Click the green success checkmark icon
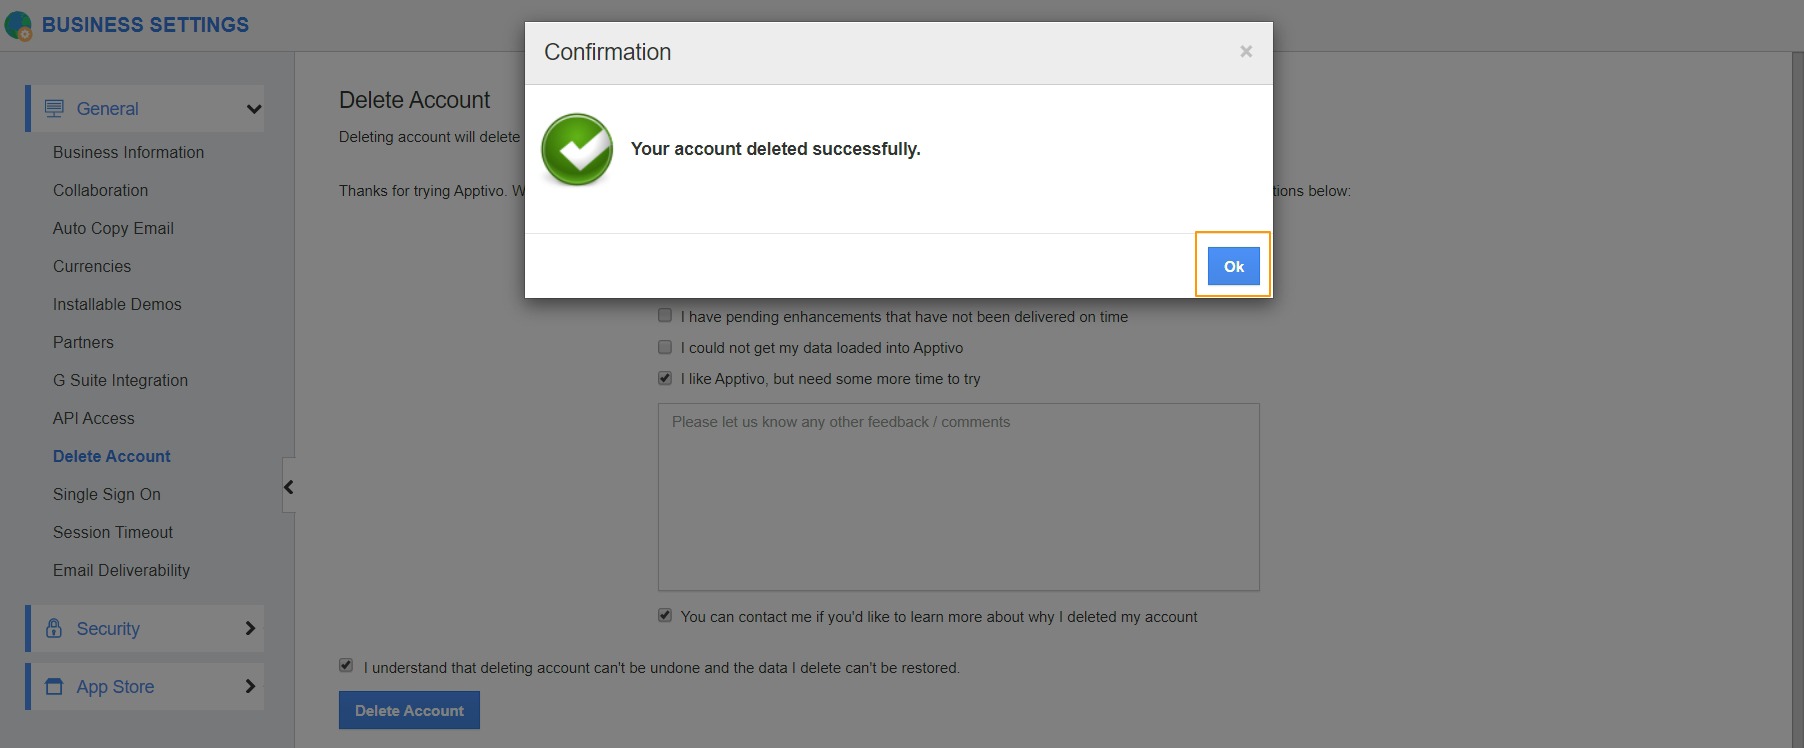Screen dimensions: 1804x748 (x=577, y=150)
